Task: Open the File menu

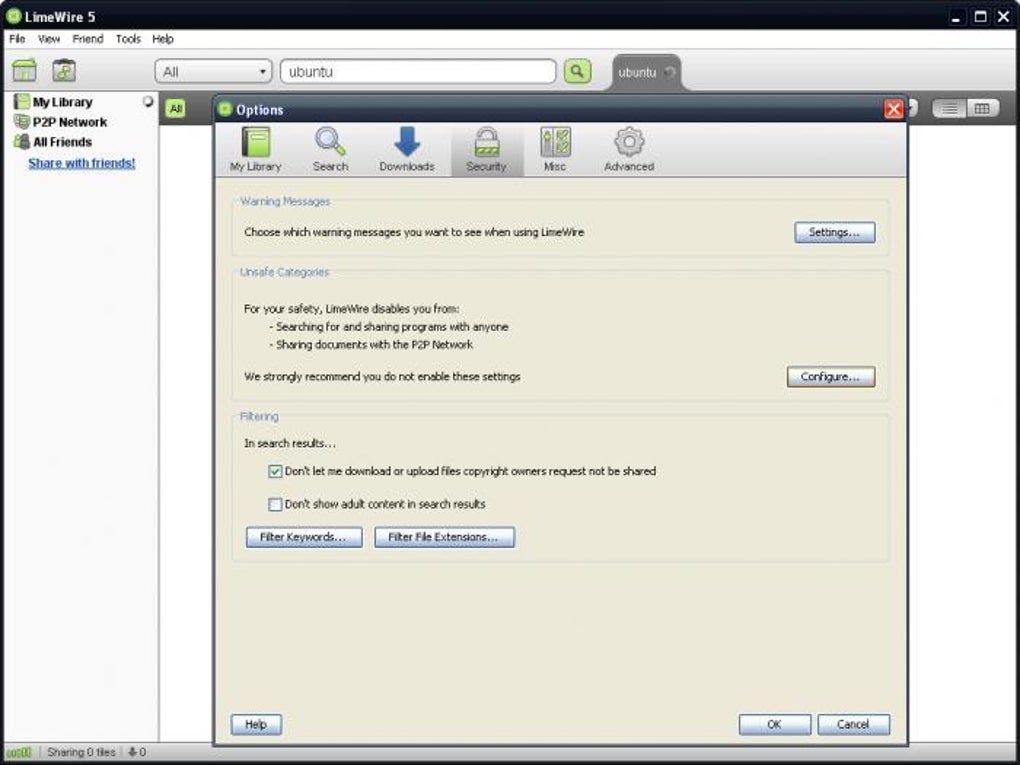Action: (17, 39)
